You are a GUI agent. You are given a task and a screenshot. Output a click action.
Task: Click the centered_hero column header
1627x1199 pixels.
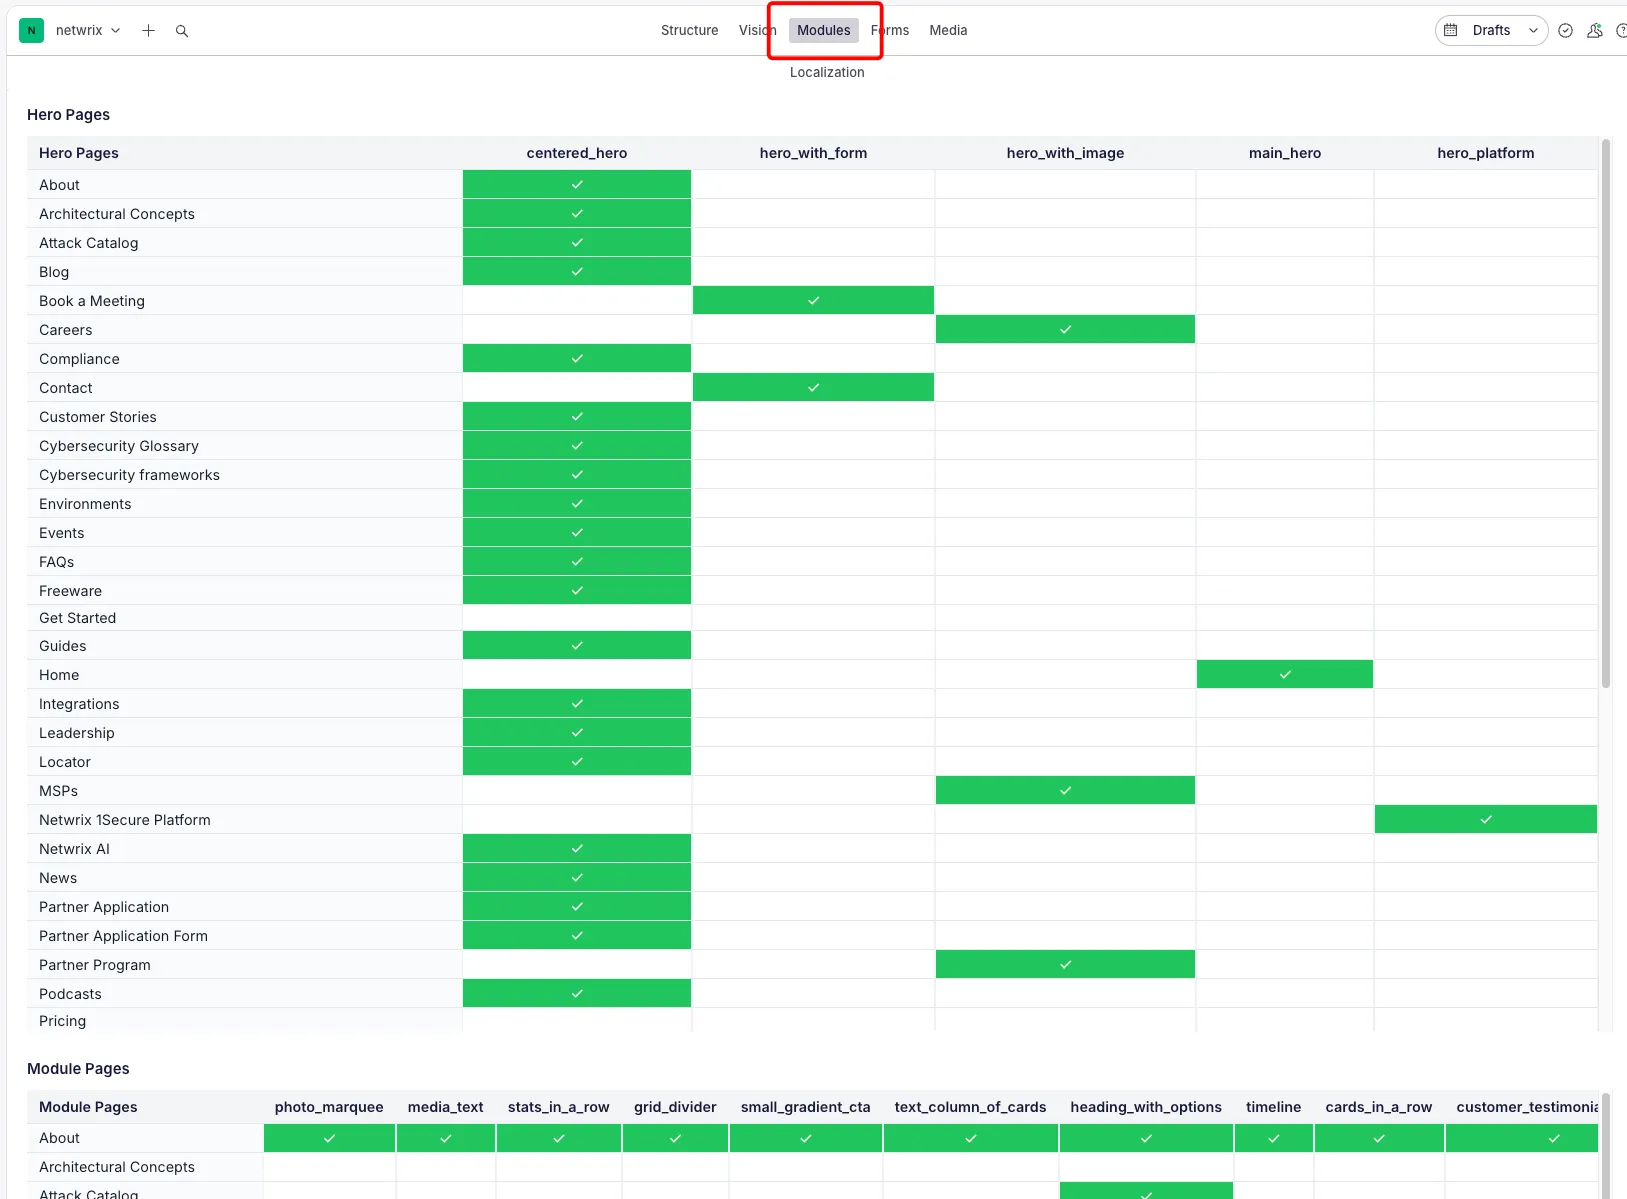click(x=577, y=153)
